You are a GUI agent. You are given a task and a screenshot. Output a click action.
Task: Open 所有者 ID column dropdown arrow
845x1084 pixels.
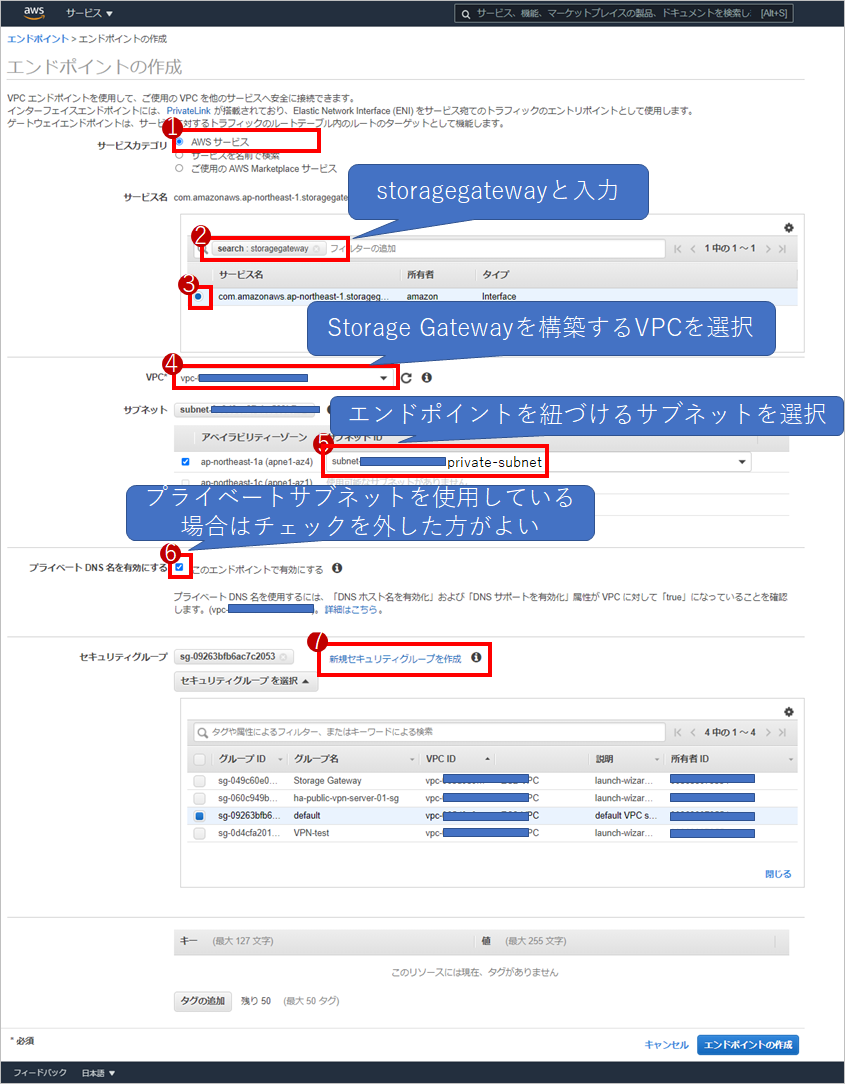click(x=790, y=759)
